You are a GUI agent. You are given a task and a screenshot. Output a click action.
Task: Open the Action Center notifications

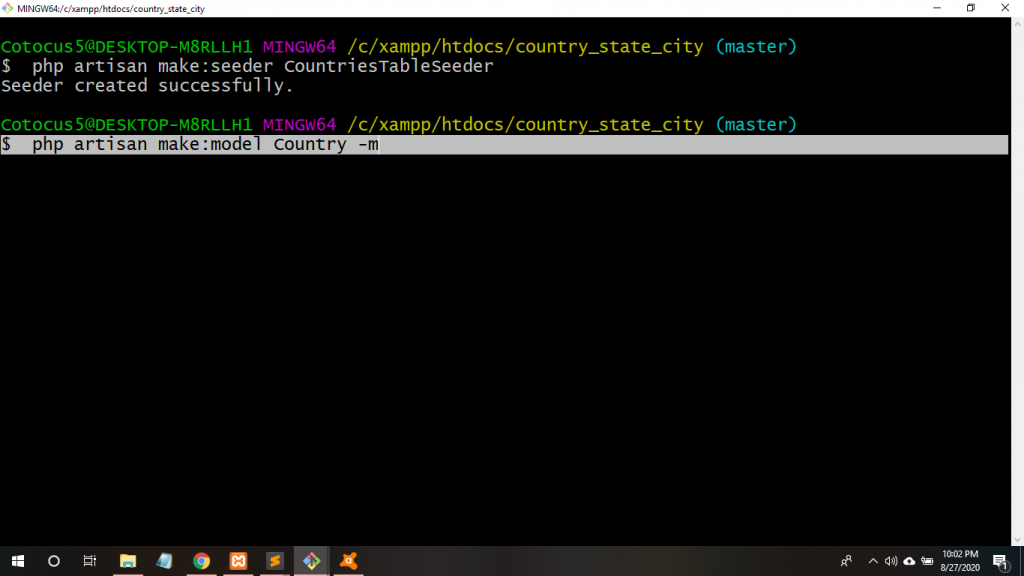[x=1000, y=561]
